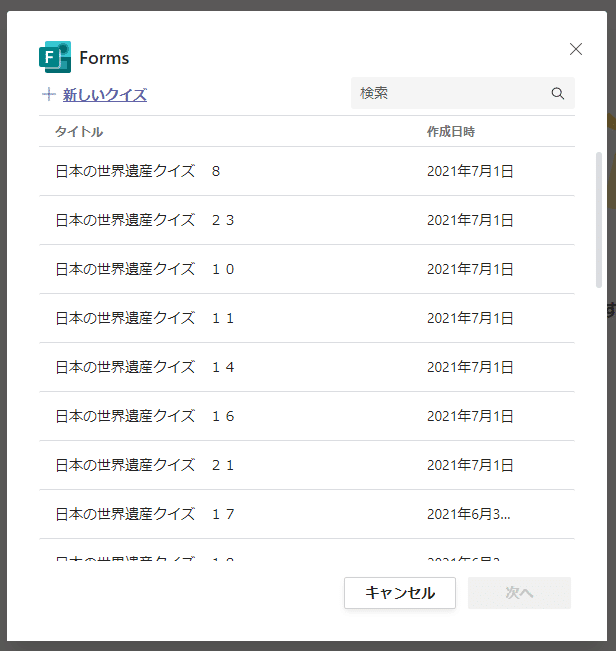Select quiz 日本の世界遺産クイズ 10
The height and width of the screenshot is (651, 616).
pyautogui.click(x=307, y=269)
